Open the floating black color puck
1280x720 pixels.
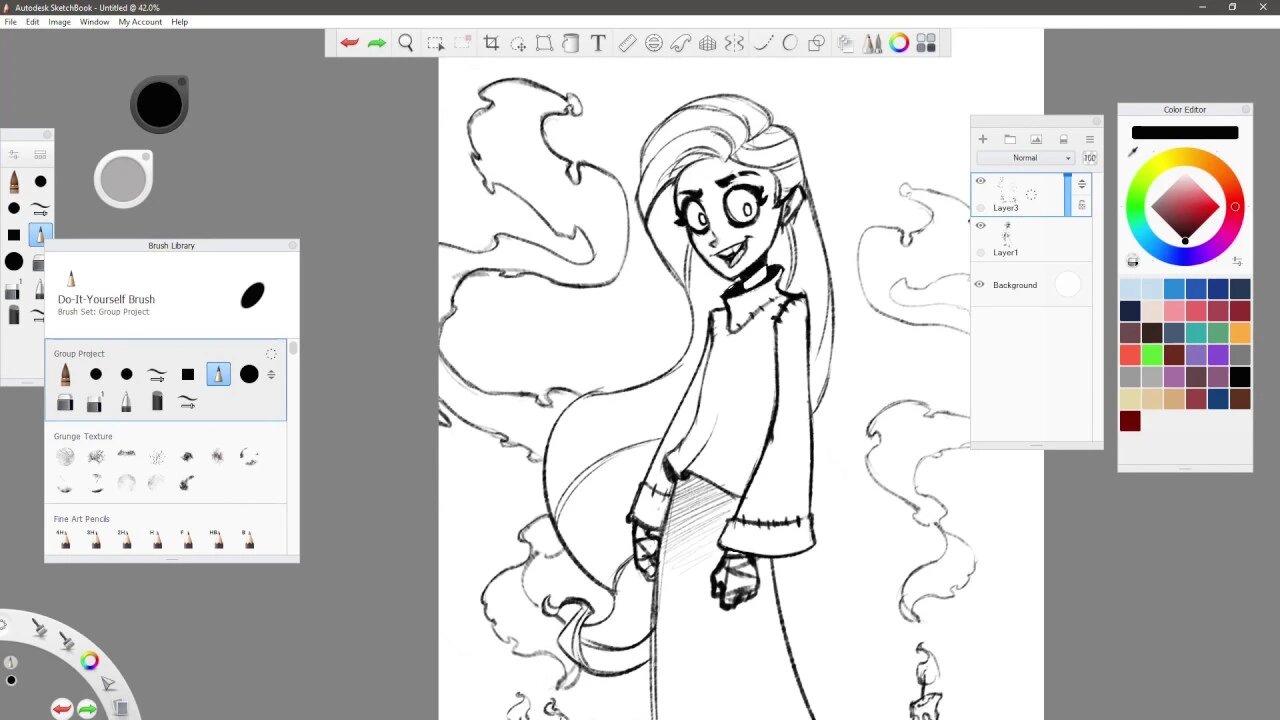pyautogui.click(x=159, y=105)
